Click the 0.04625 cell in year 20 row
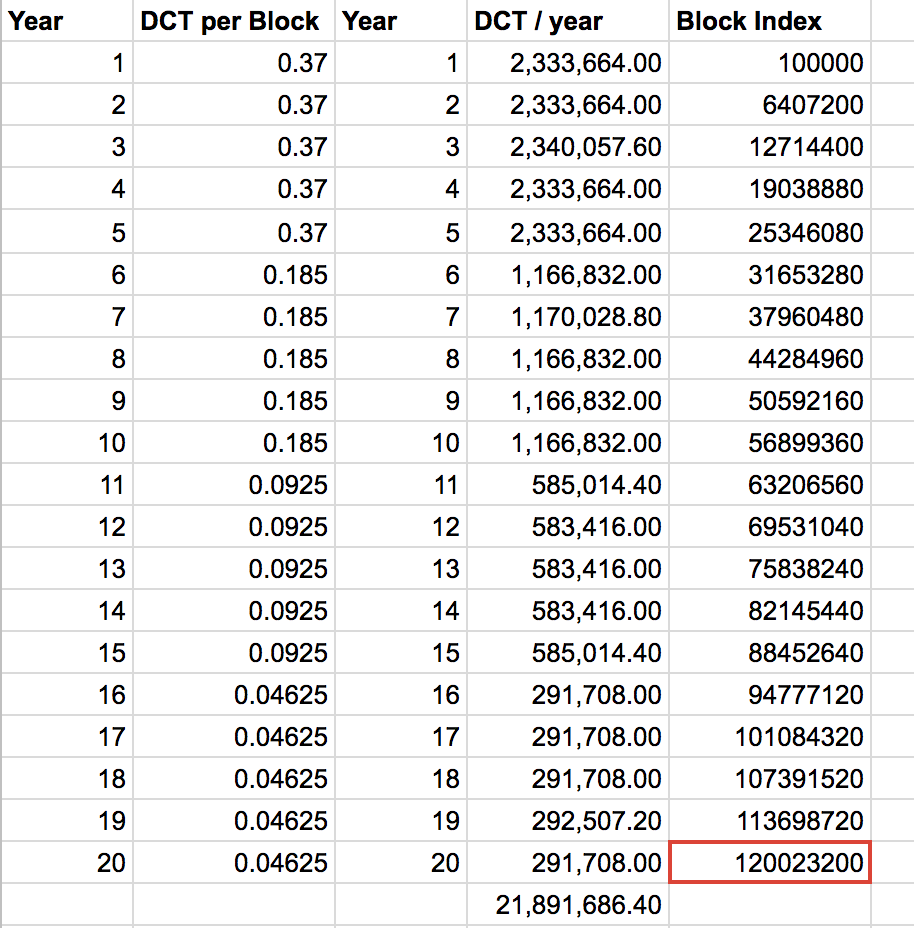Screen dimensions: 914x928 (x=234, y=863)
